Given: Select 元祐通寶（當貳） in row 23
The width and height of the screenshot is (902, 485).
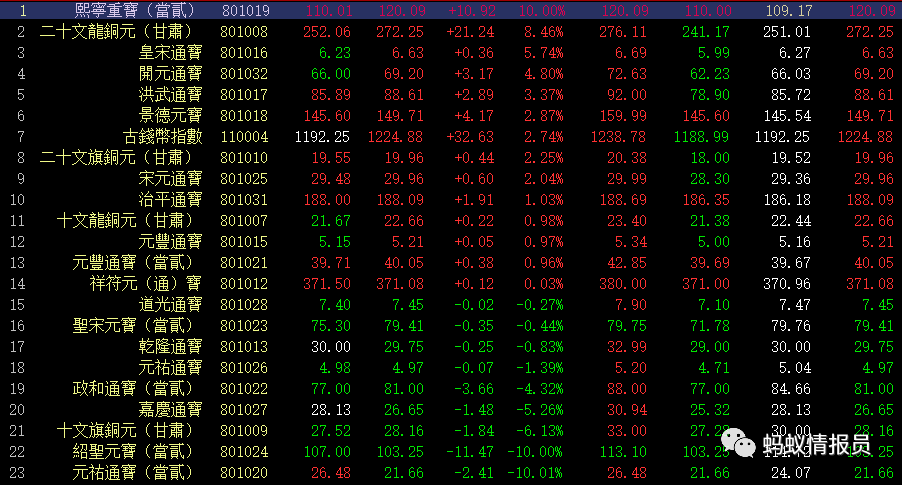Looking at the screenshot, I should click(133, 473).
